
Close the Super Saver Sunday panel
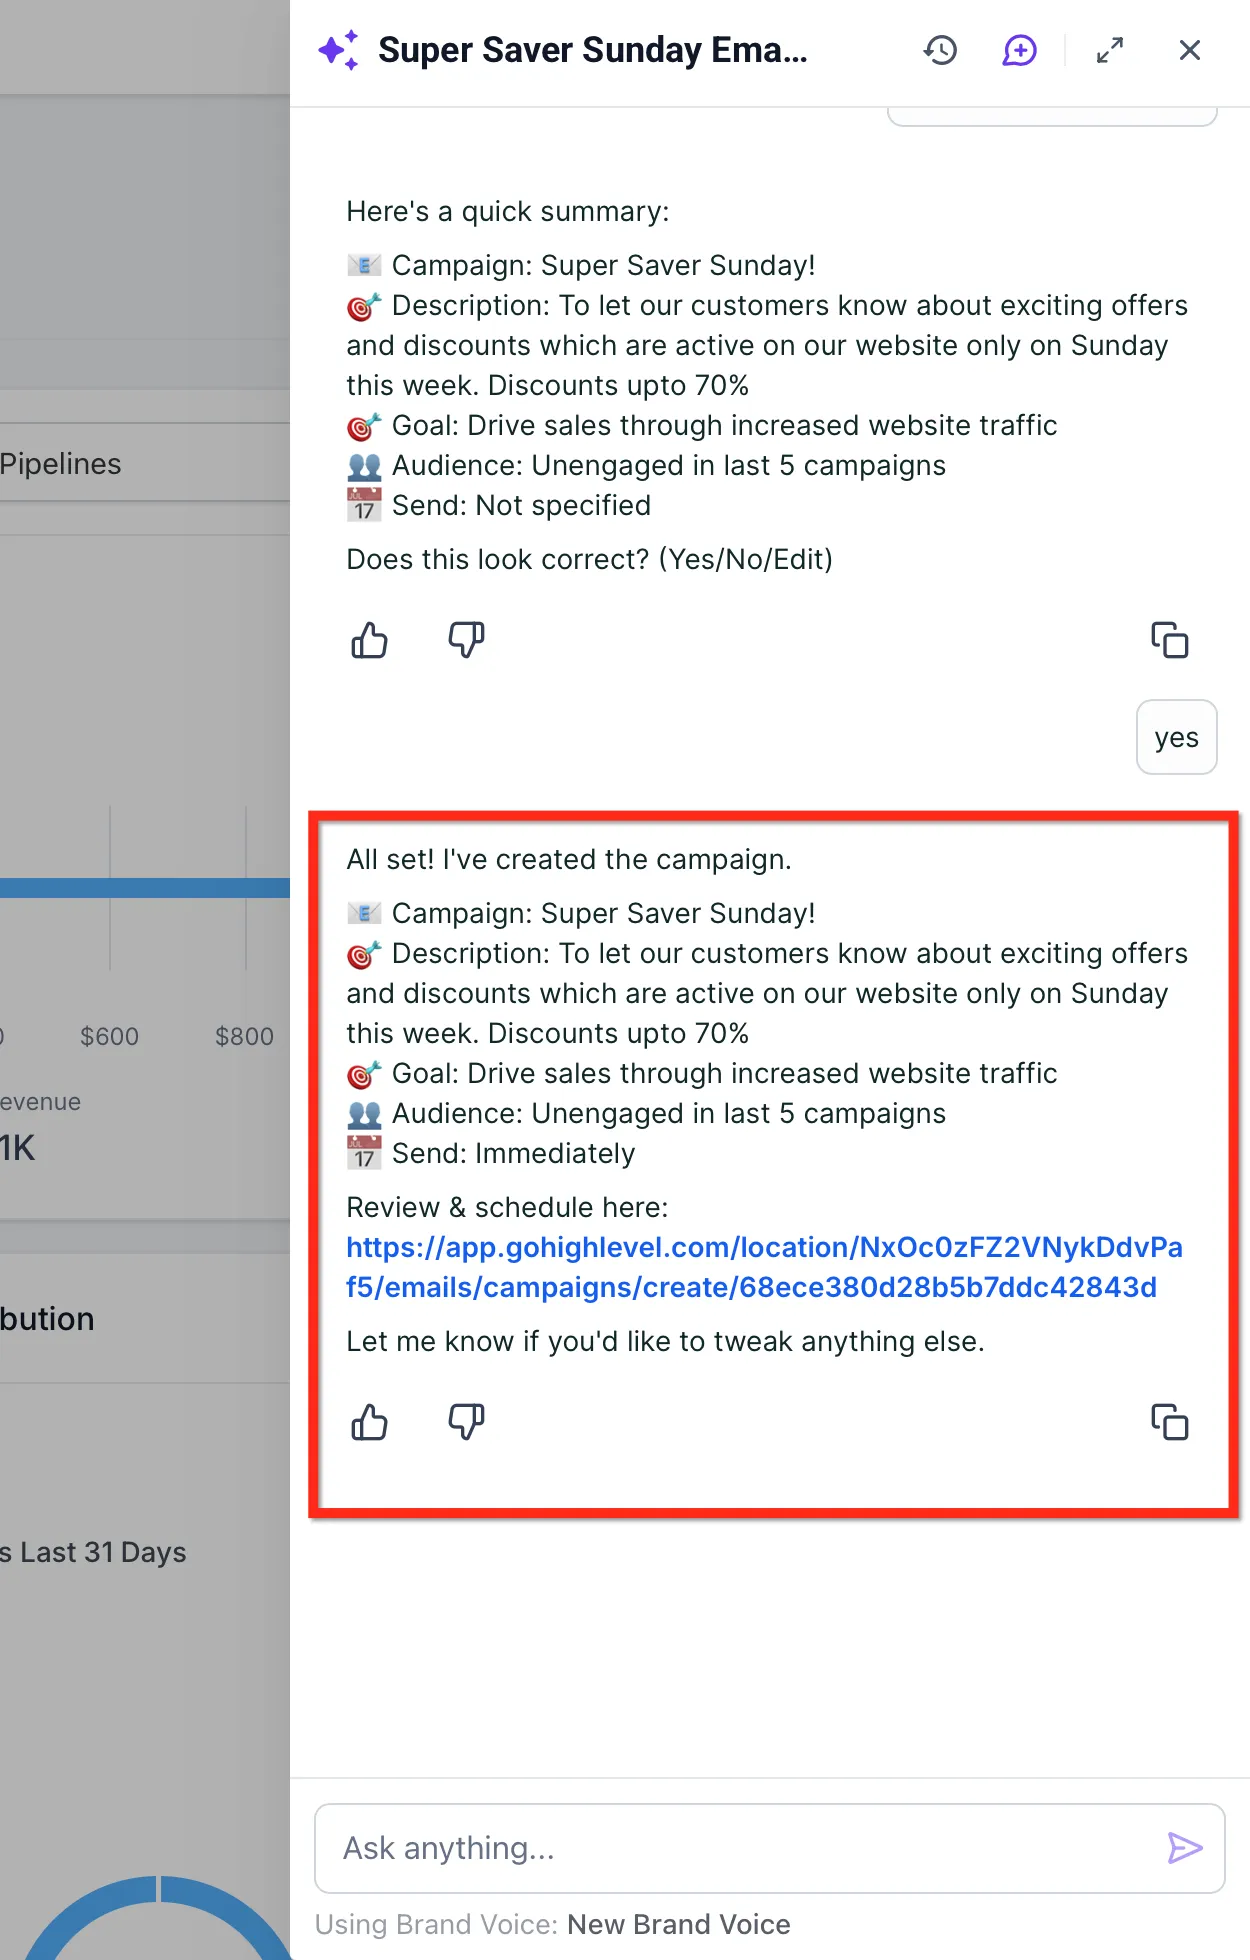click(1189, 50)
